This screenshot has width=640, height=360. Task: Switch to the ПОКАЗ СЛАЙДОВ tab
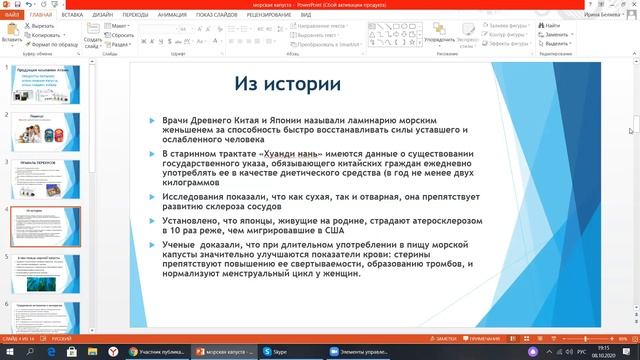click(x=216, y=15)
